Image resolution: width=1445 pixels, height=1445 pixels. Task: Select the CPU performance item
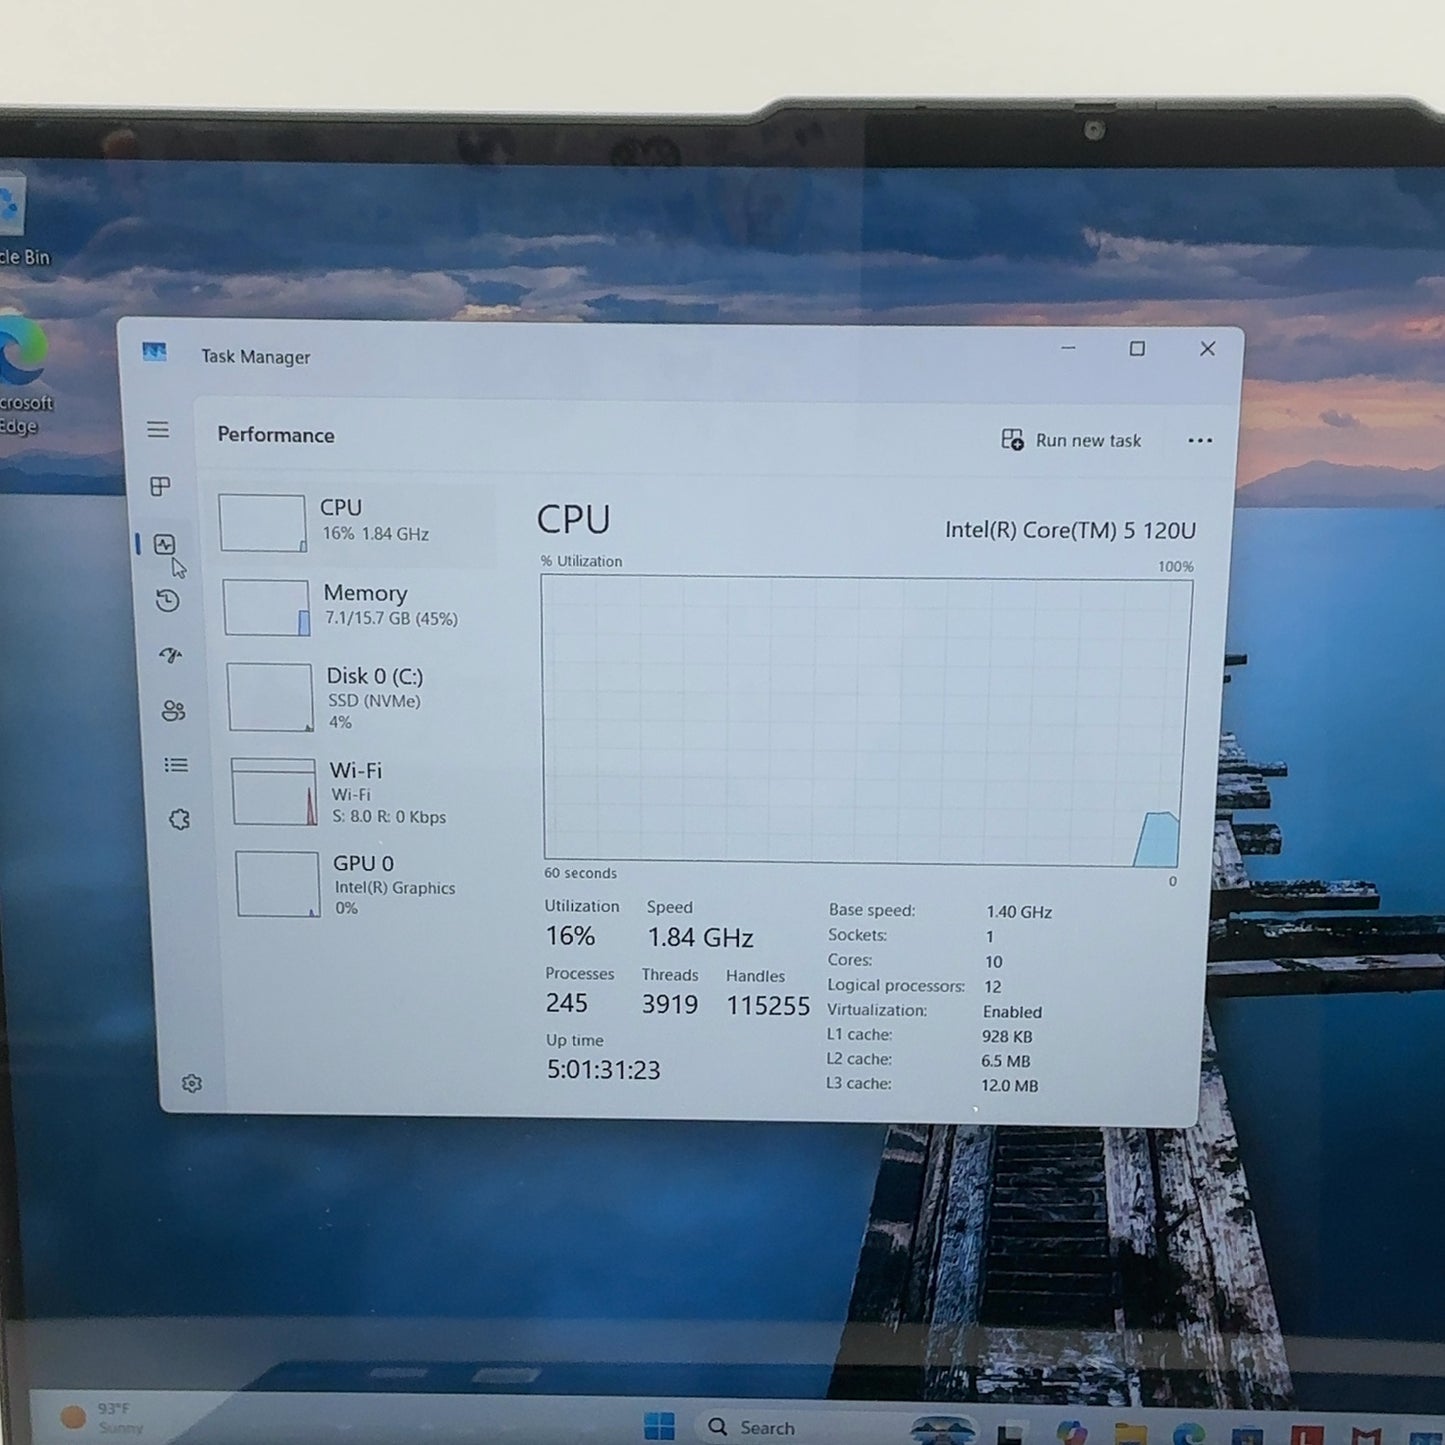point(356,522)
